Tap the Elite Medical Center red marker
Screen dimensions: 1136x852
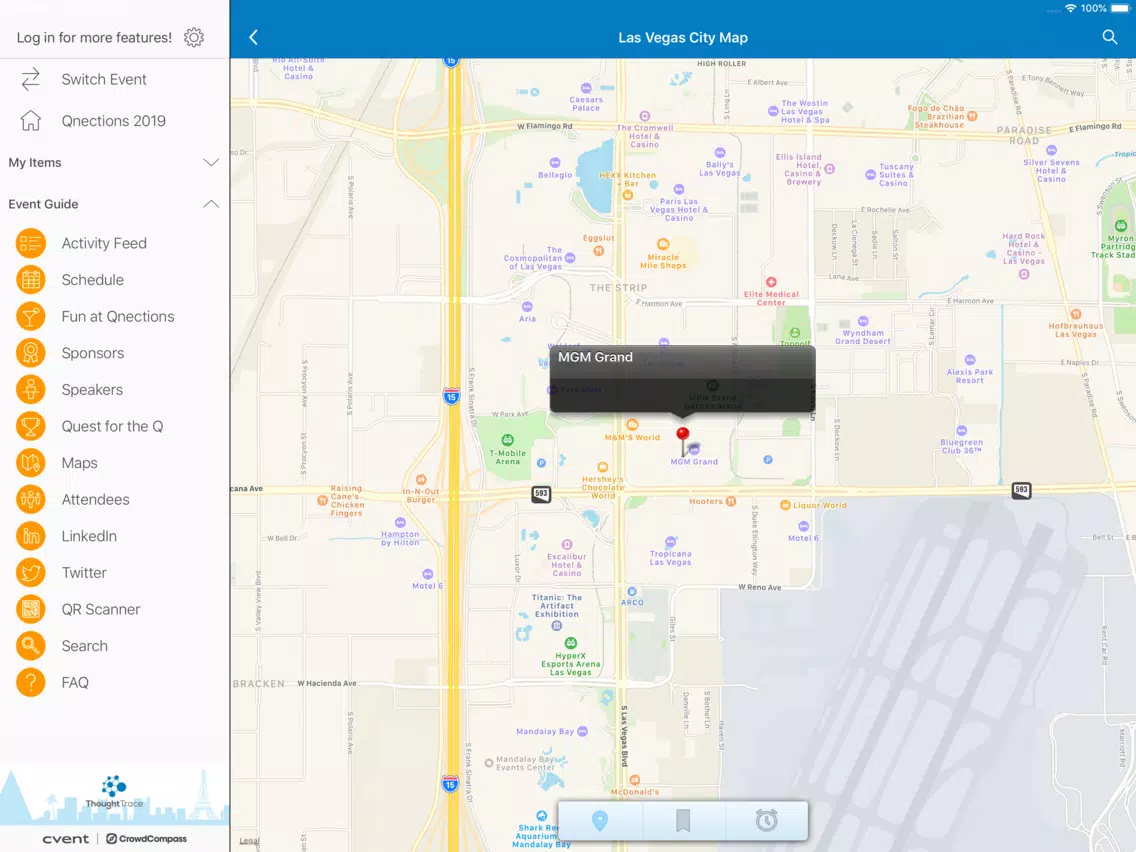click(x=771, y=282)
